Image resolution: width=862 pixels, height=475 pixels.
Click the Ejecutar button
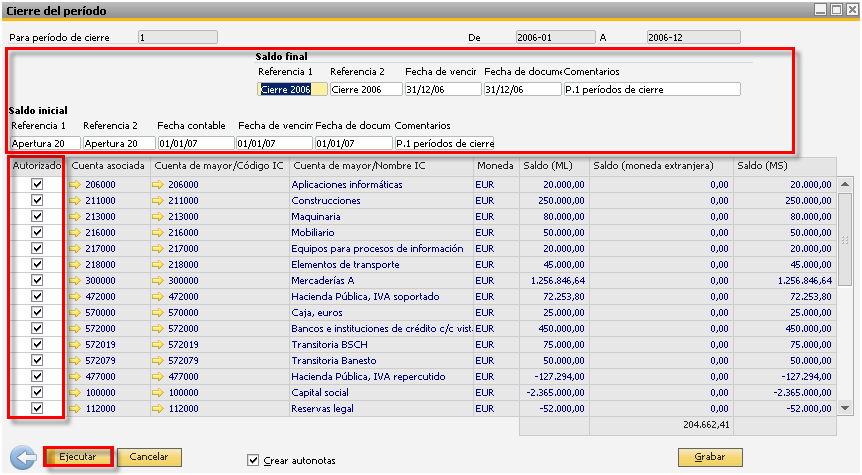coord(78,457)
